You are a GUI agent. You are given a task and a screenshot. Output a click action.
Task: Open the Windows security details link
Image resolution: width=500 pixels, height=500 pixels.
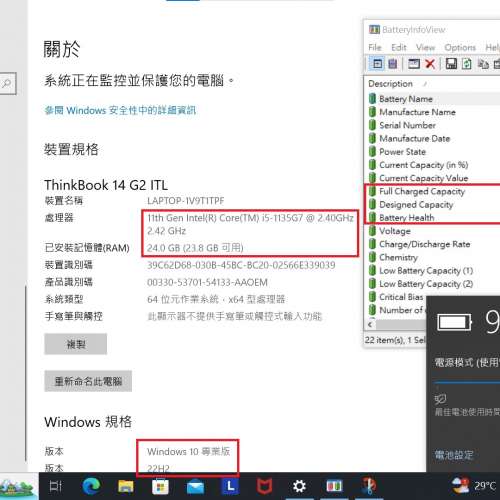pos(120,110)
